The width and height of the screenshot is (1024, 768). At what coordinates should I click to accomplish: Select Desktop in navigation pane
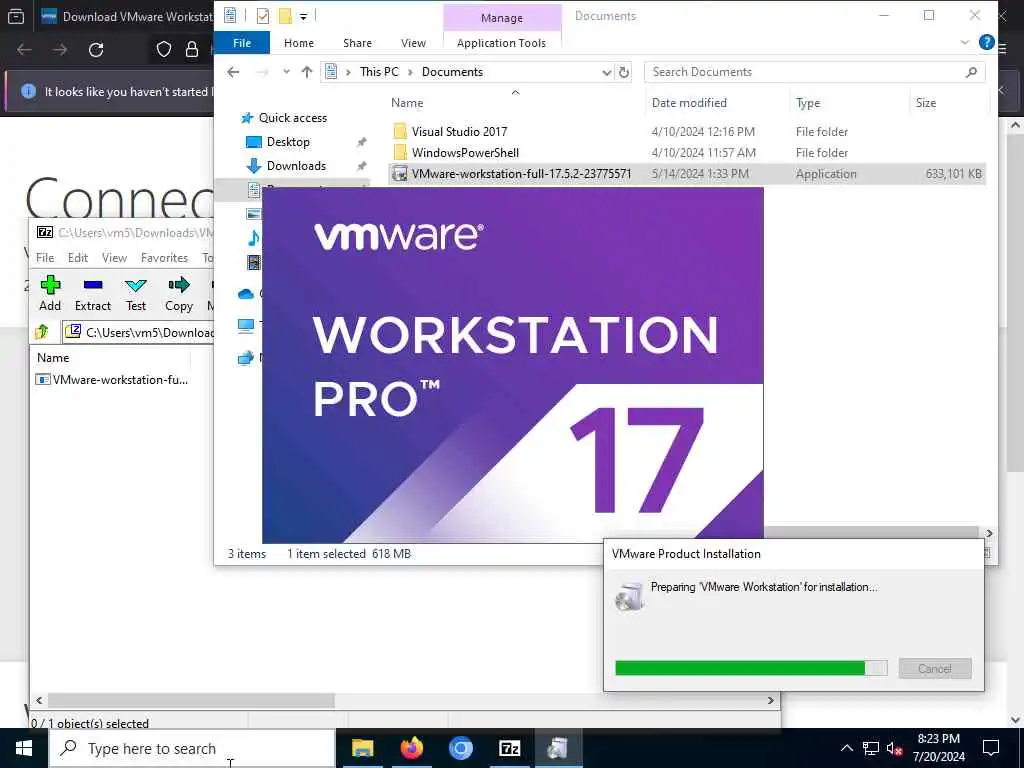pyautogui.click(x=287, y=142)
